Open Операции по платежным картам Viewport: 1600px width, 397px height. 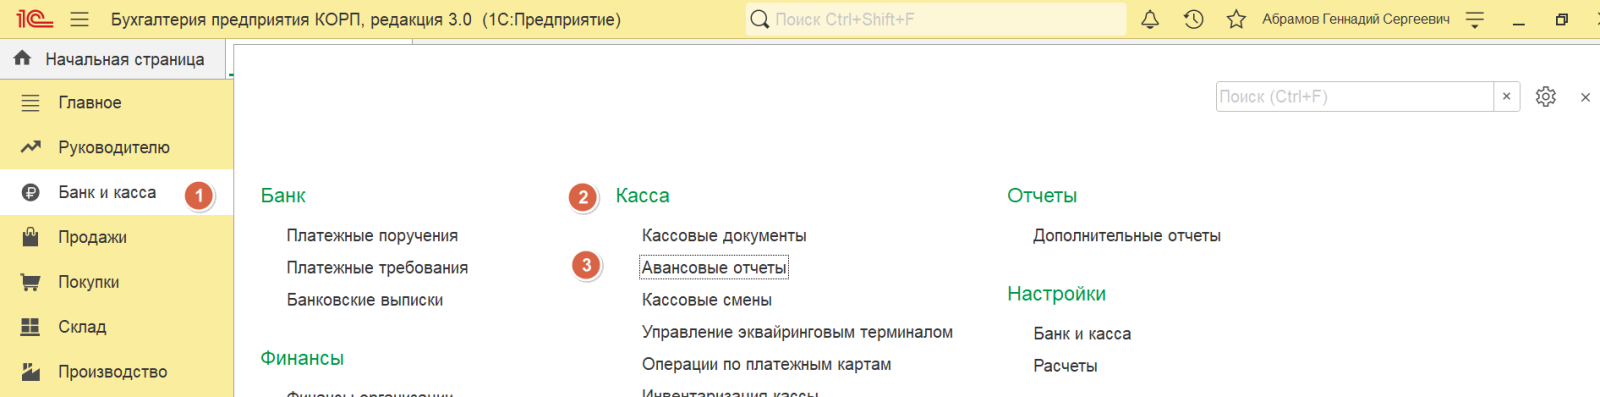[766, 364]
